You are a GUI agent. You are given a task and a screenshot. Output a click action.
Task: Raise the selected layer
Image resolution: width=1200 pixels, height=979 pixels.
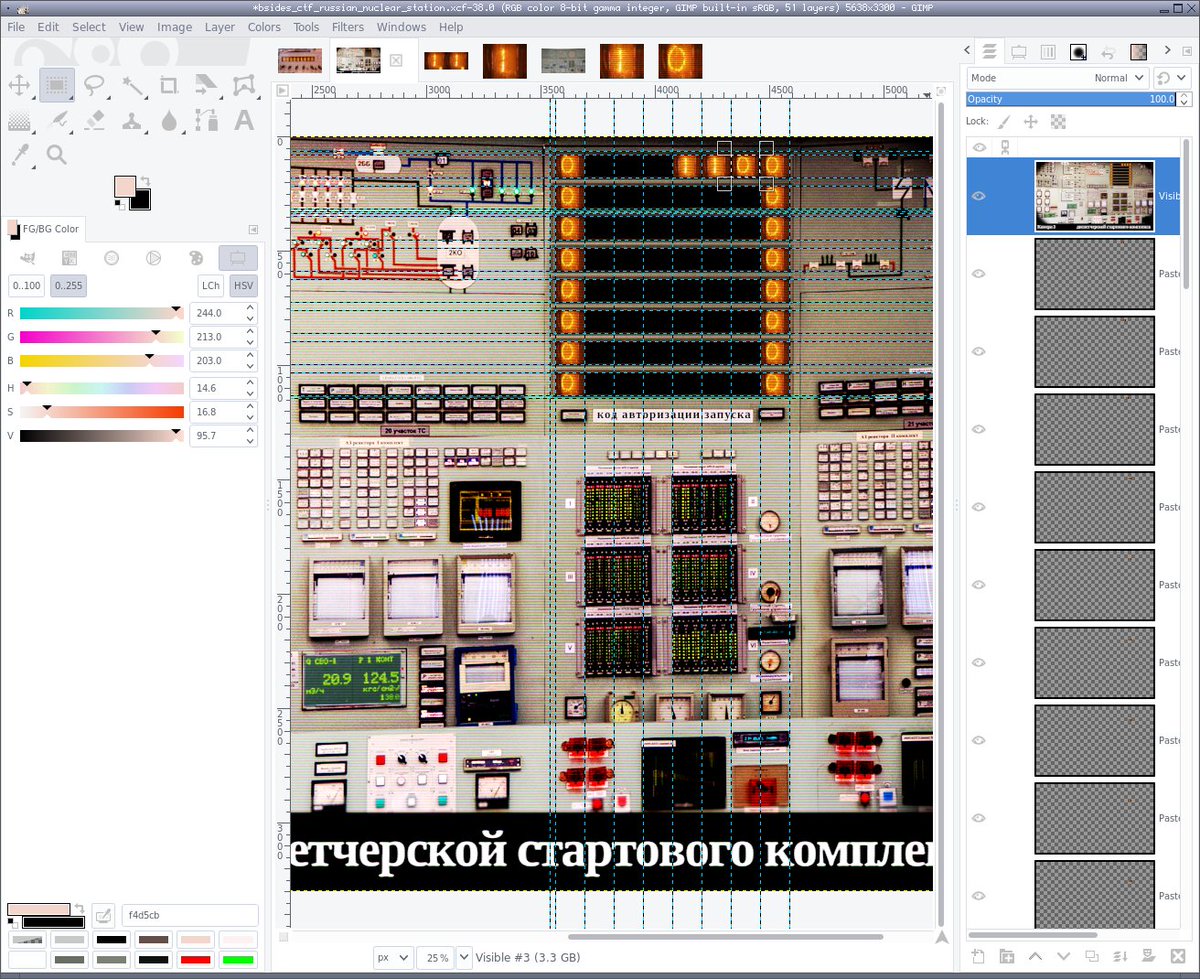coord(1035,957)
